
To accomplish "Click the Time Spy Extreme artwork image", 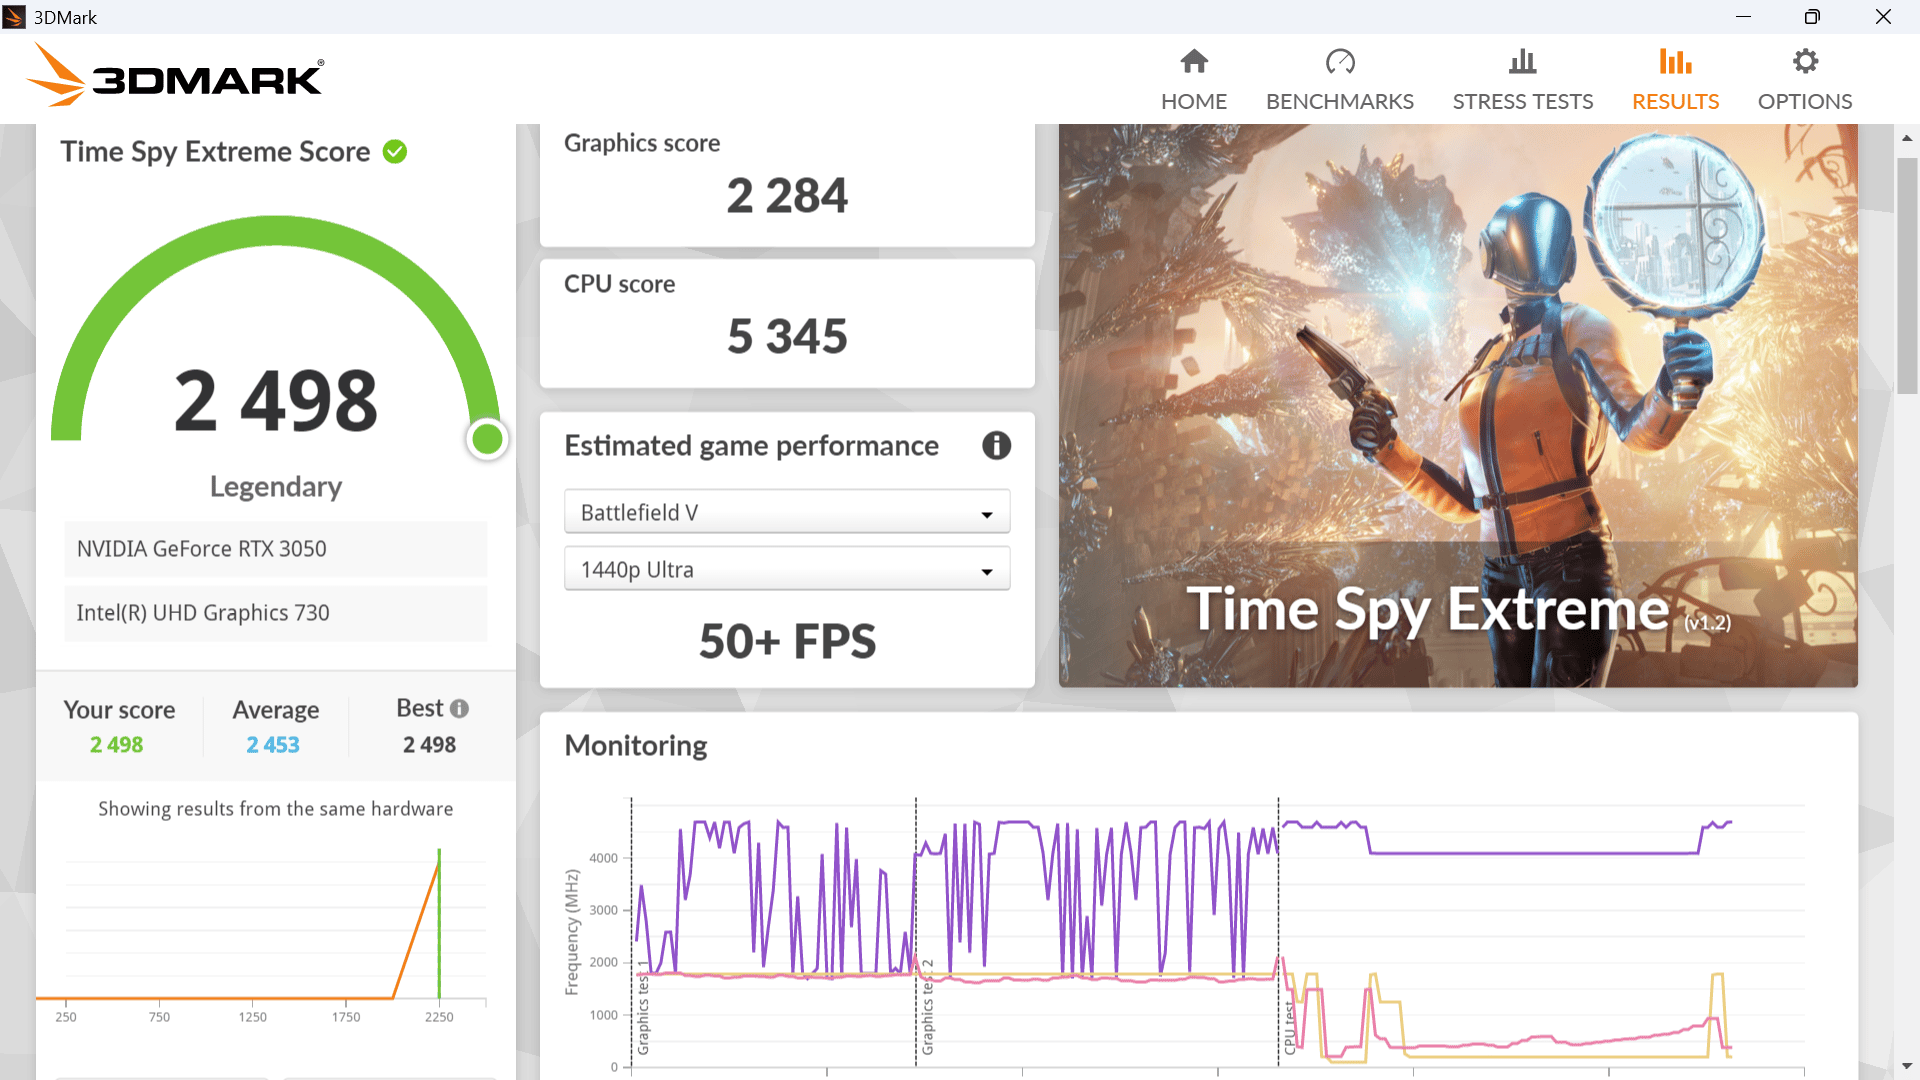I will pos(1458,405).
